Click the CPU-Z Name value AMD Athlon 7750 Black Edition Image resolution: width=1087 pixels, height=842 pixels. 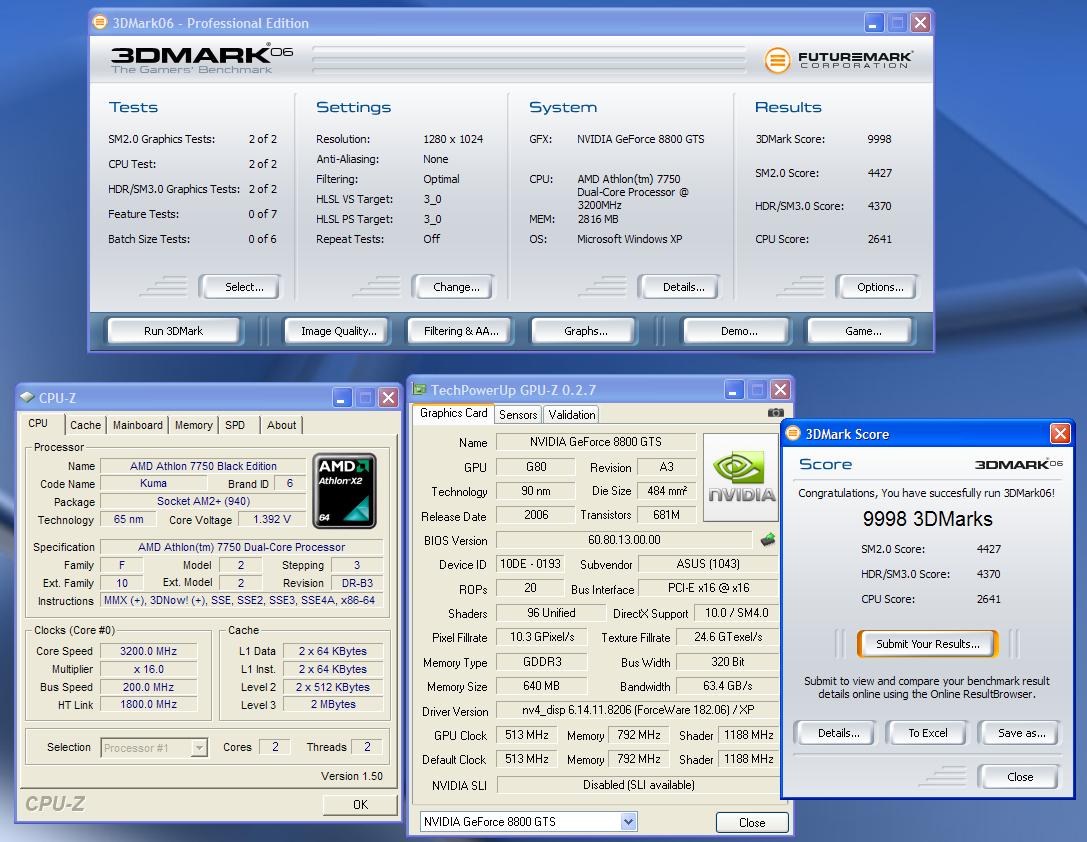pos(203,466)
